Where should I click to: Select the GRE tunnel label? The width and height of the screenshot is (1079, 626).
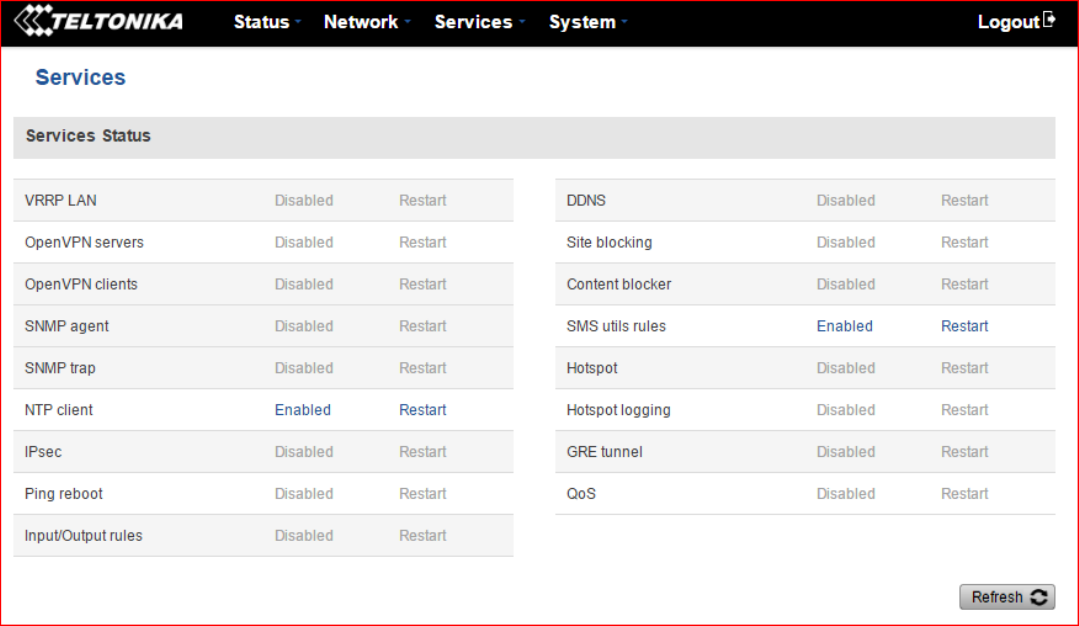[x=604, y=452]
